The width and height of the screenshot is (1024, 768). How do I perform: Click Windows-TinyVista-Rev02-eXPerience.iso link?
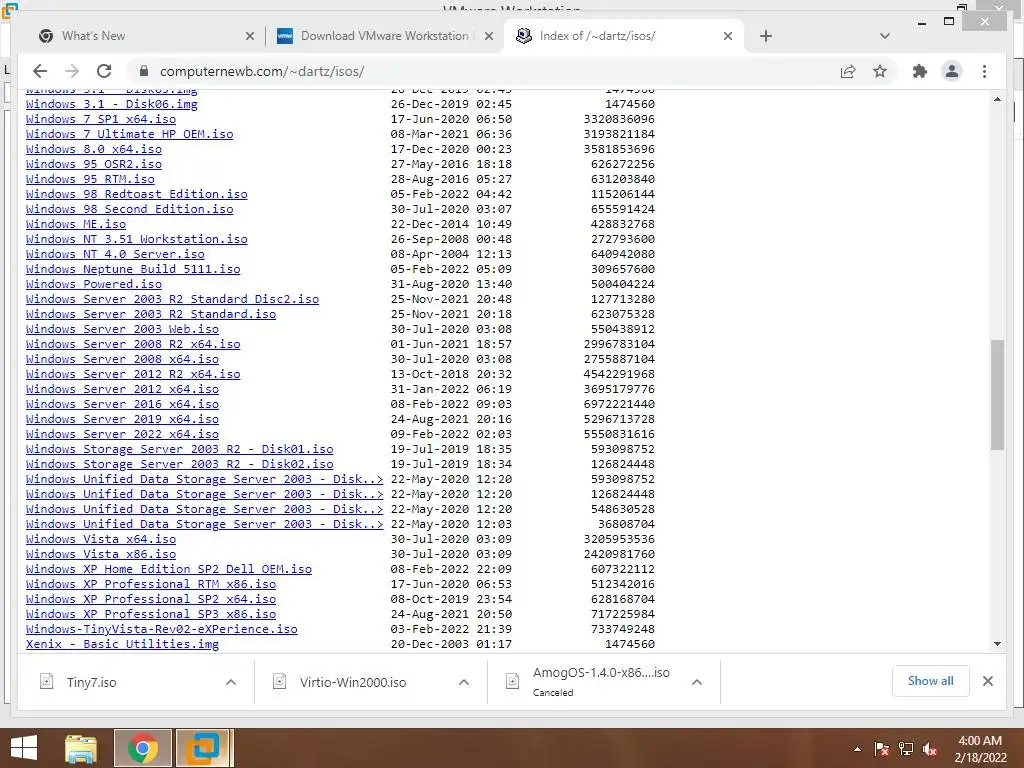pos(161,630)
